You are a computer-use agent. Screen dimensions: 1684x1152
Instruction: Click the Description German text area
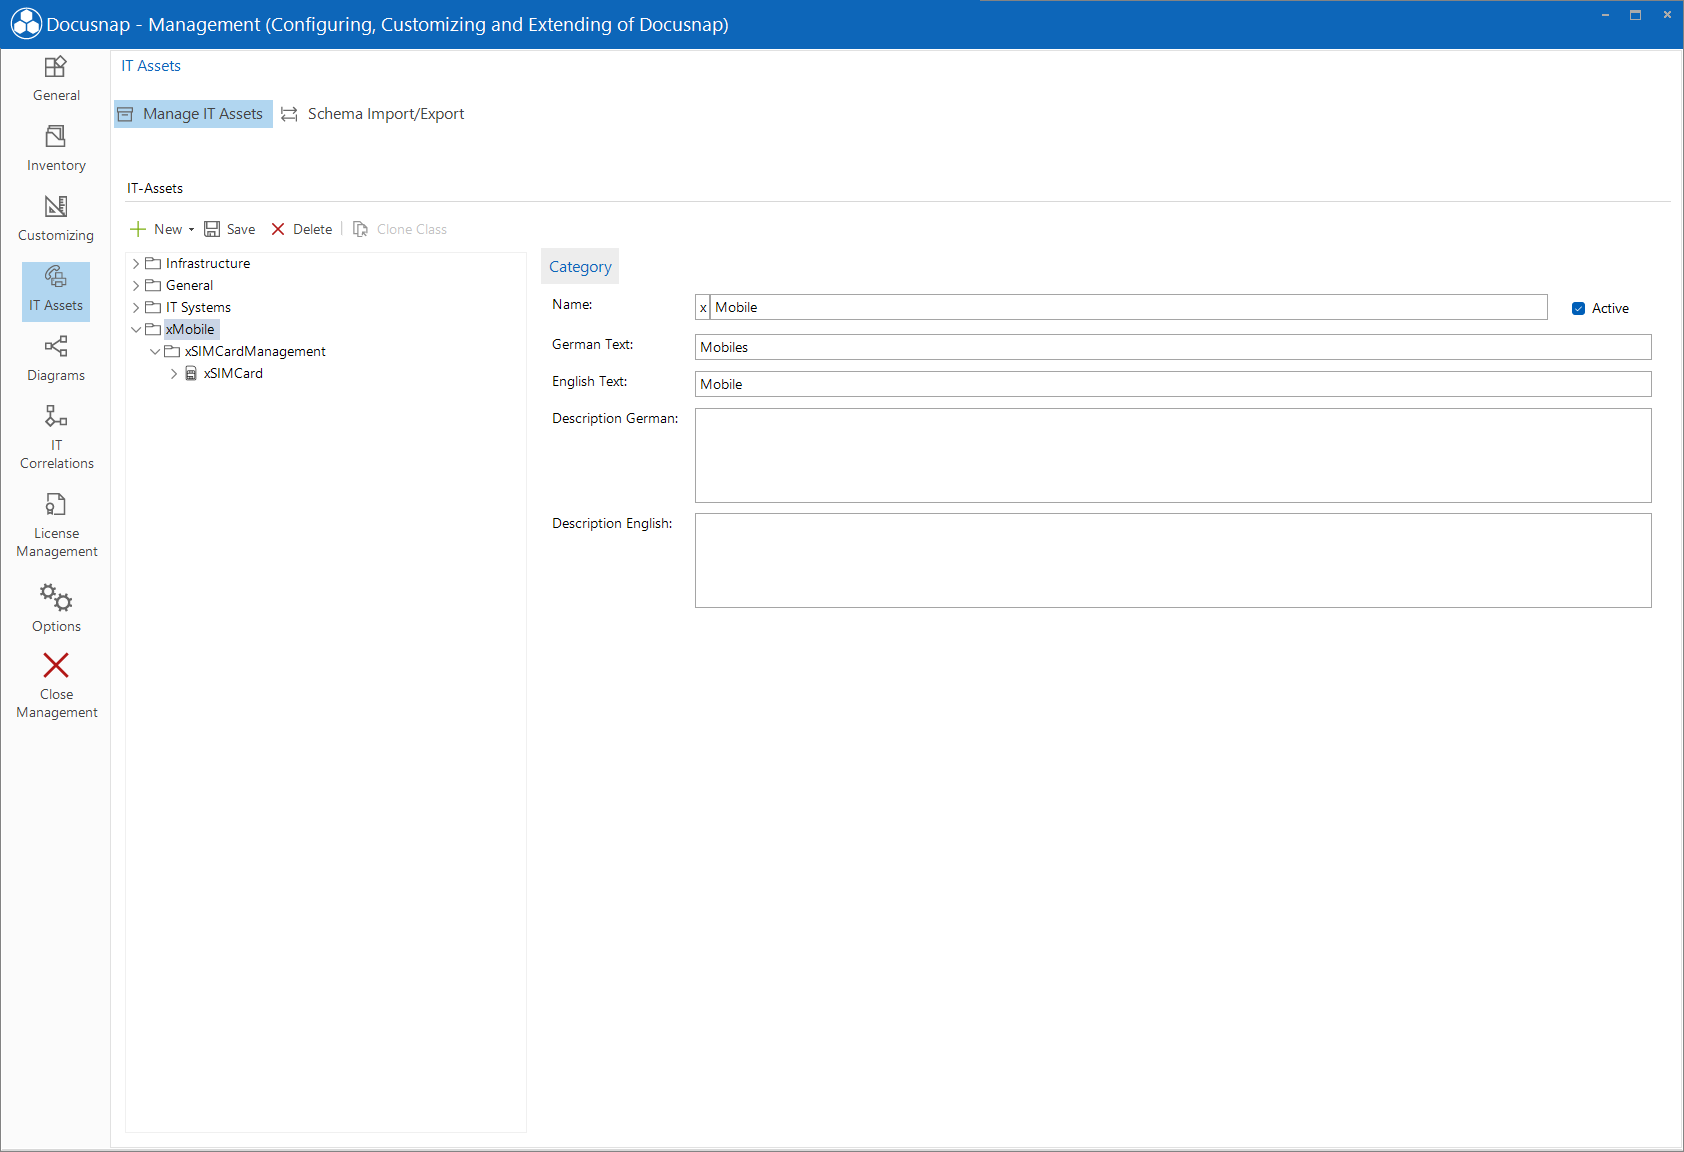(1173, 455)
